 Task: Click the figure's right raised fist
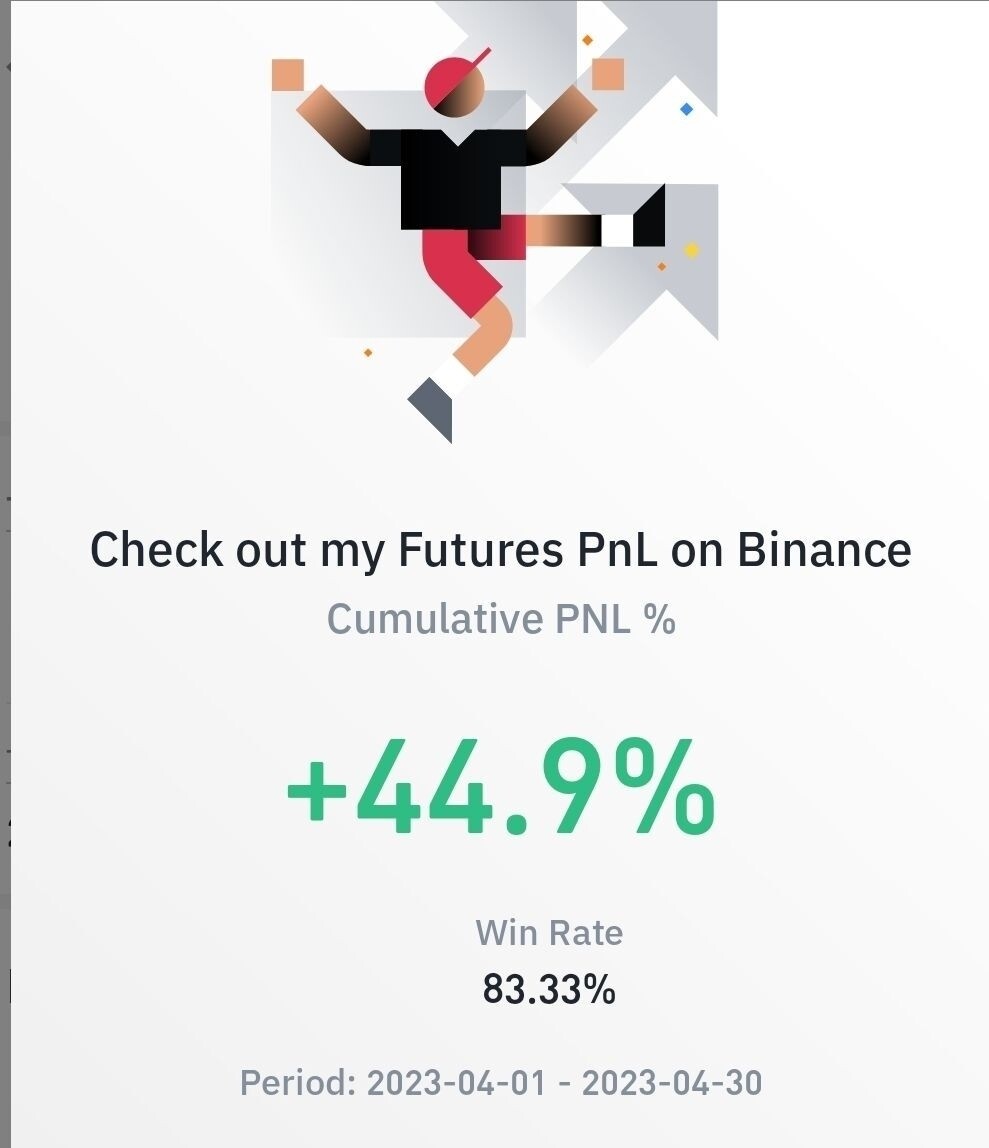608,74
